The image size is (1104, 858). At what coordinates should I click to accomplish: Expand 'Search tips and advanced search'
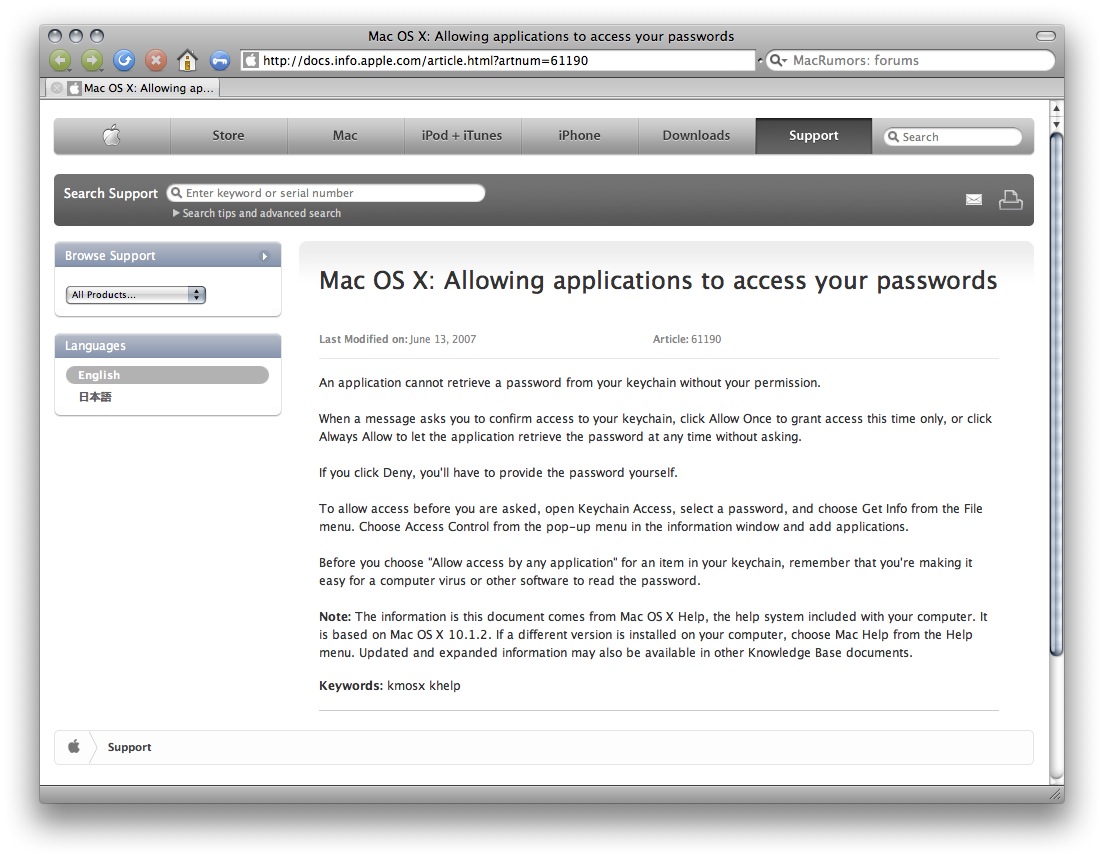(257, 213)
